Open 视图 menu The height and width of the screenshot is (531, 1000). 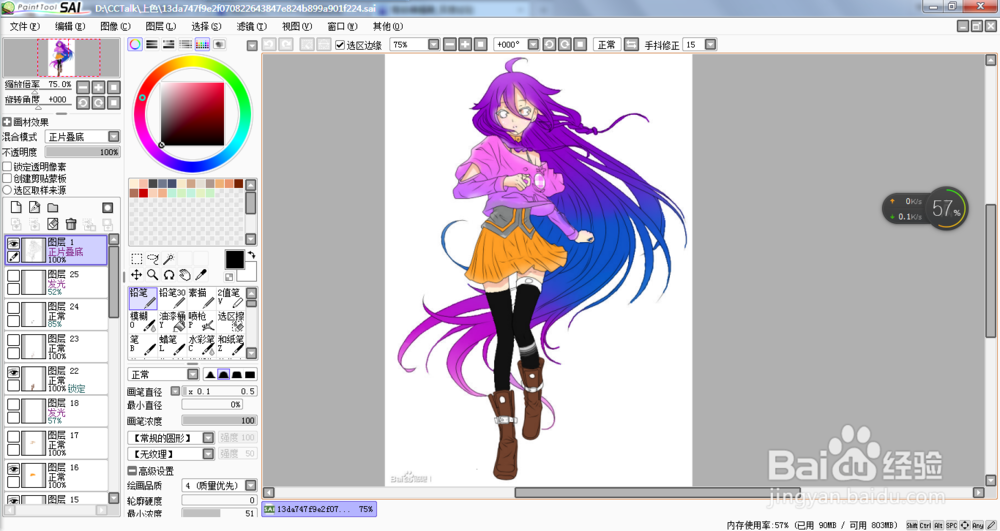pyautogui.click(x=297, y=26)
